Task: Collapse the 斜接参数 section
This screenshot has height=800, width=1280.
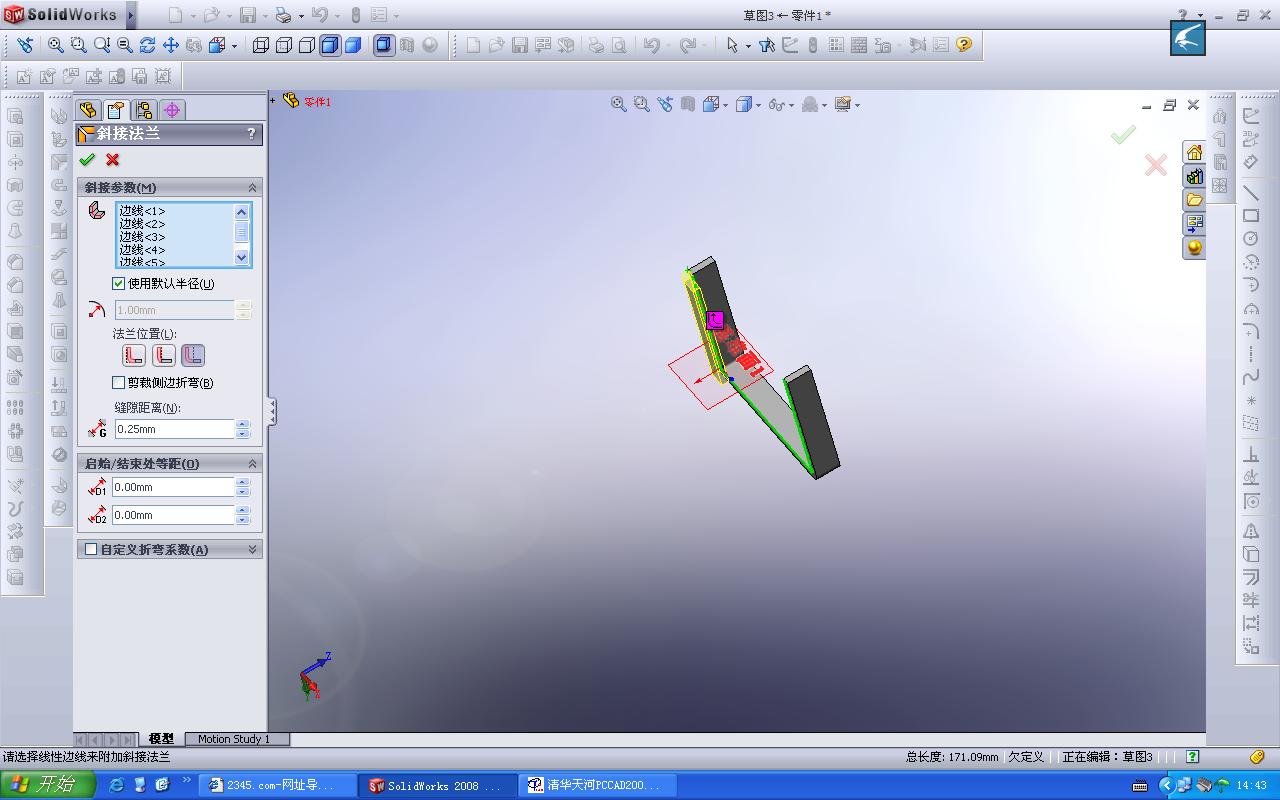Action: [252, 187]
